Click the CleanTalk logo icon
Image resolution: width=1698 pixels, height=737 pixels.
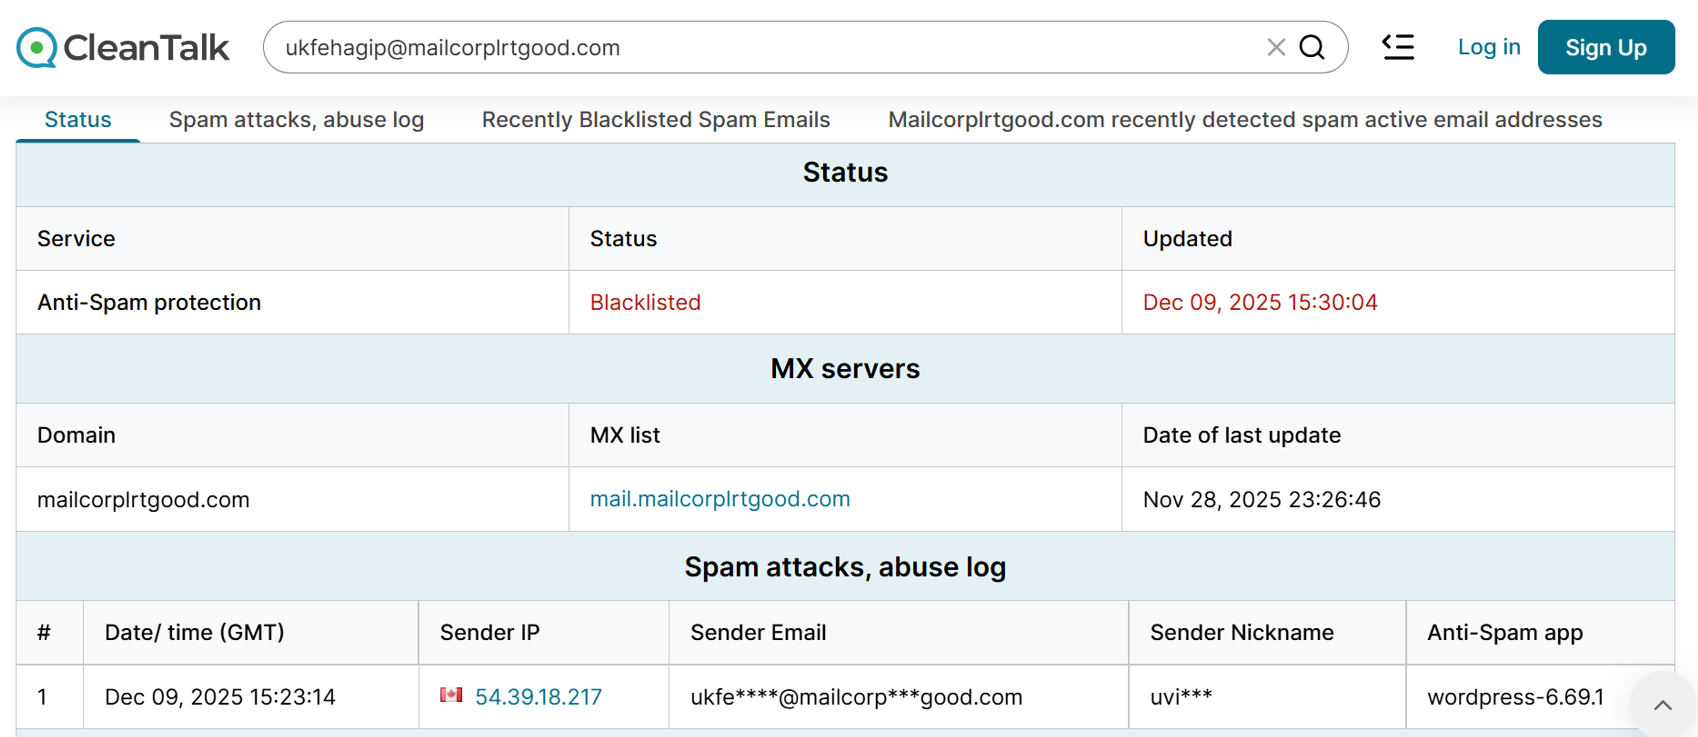(37, 47)
